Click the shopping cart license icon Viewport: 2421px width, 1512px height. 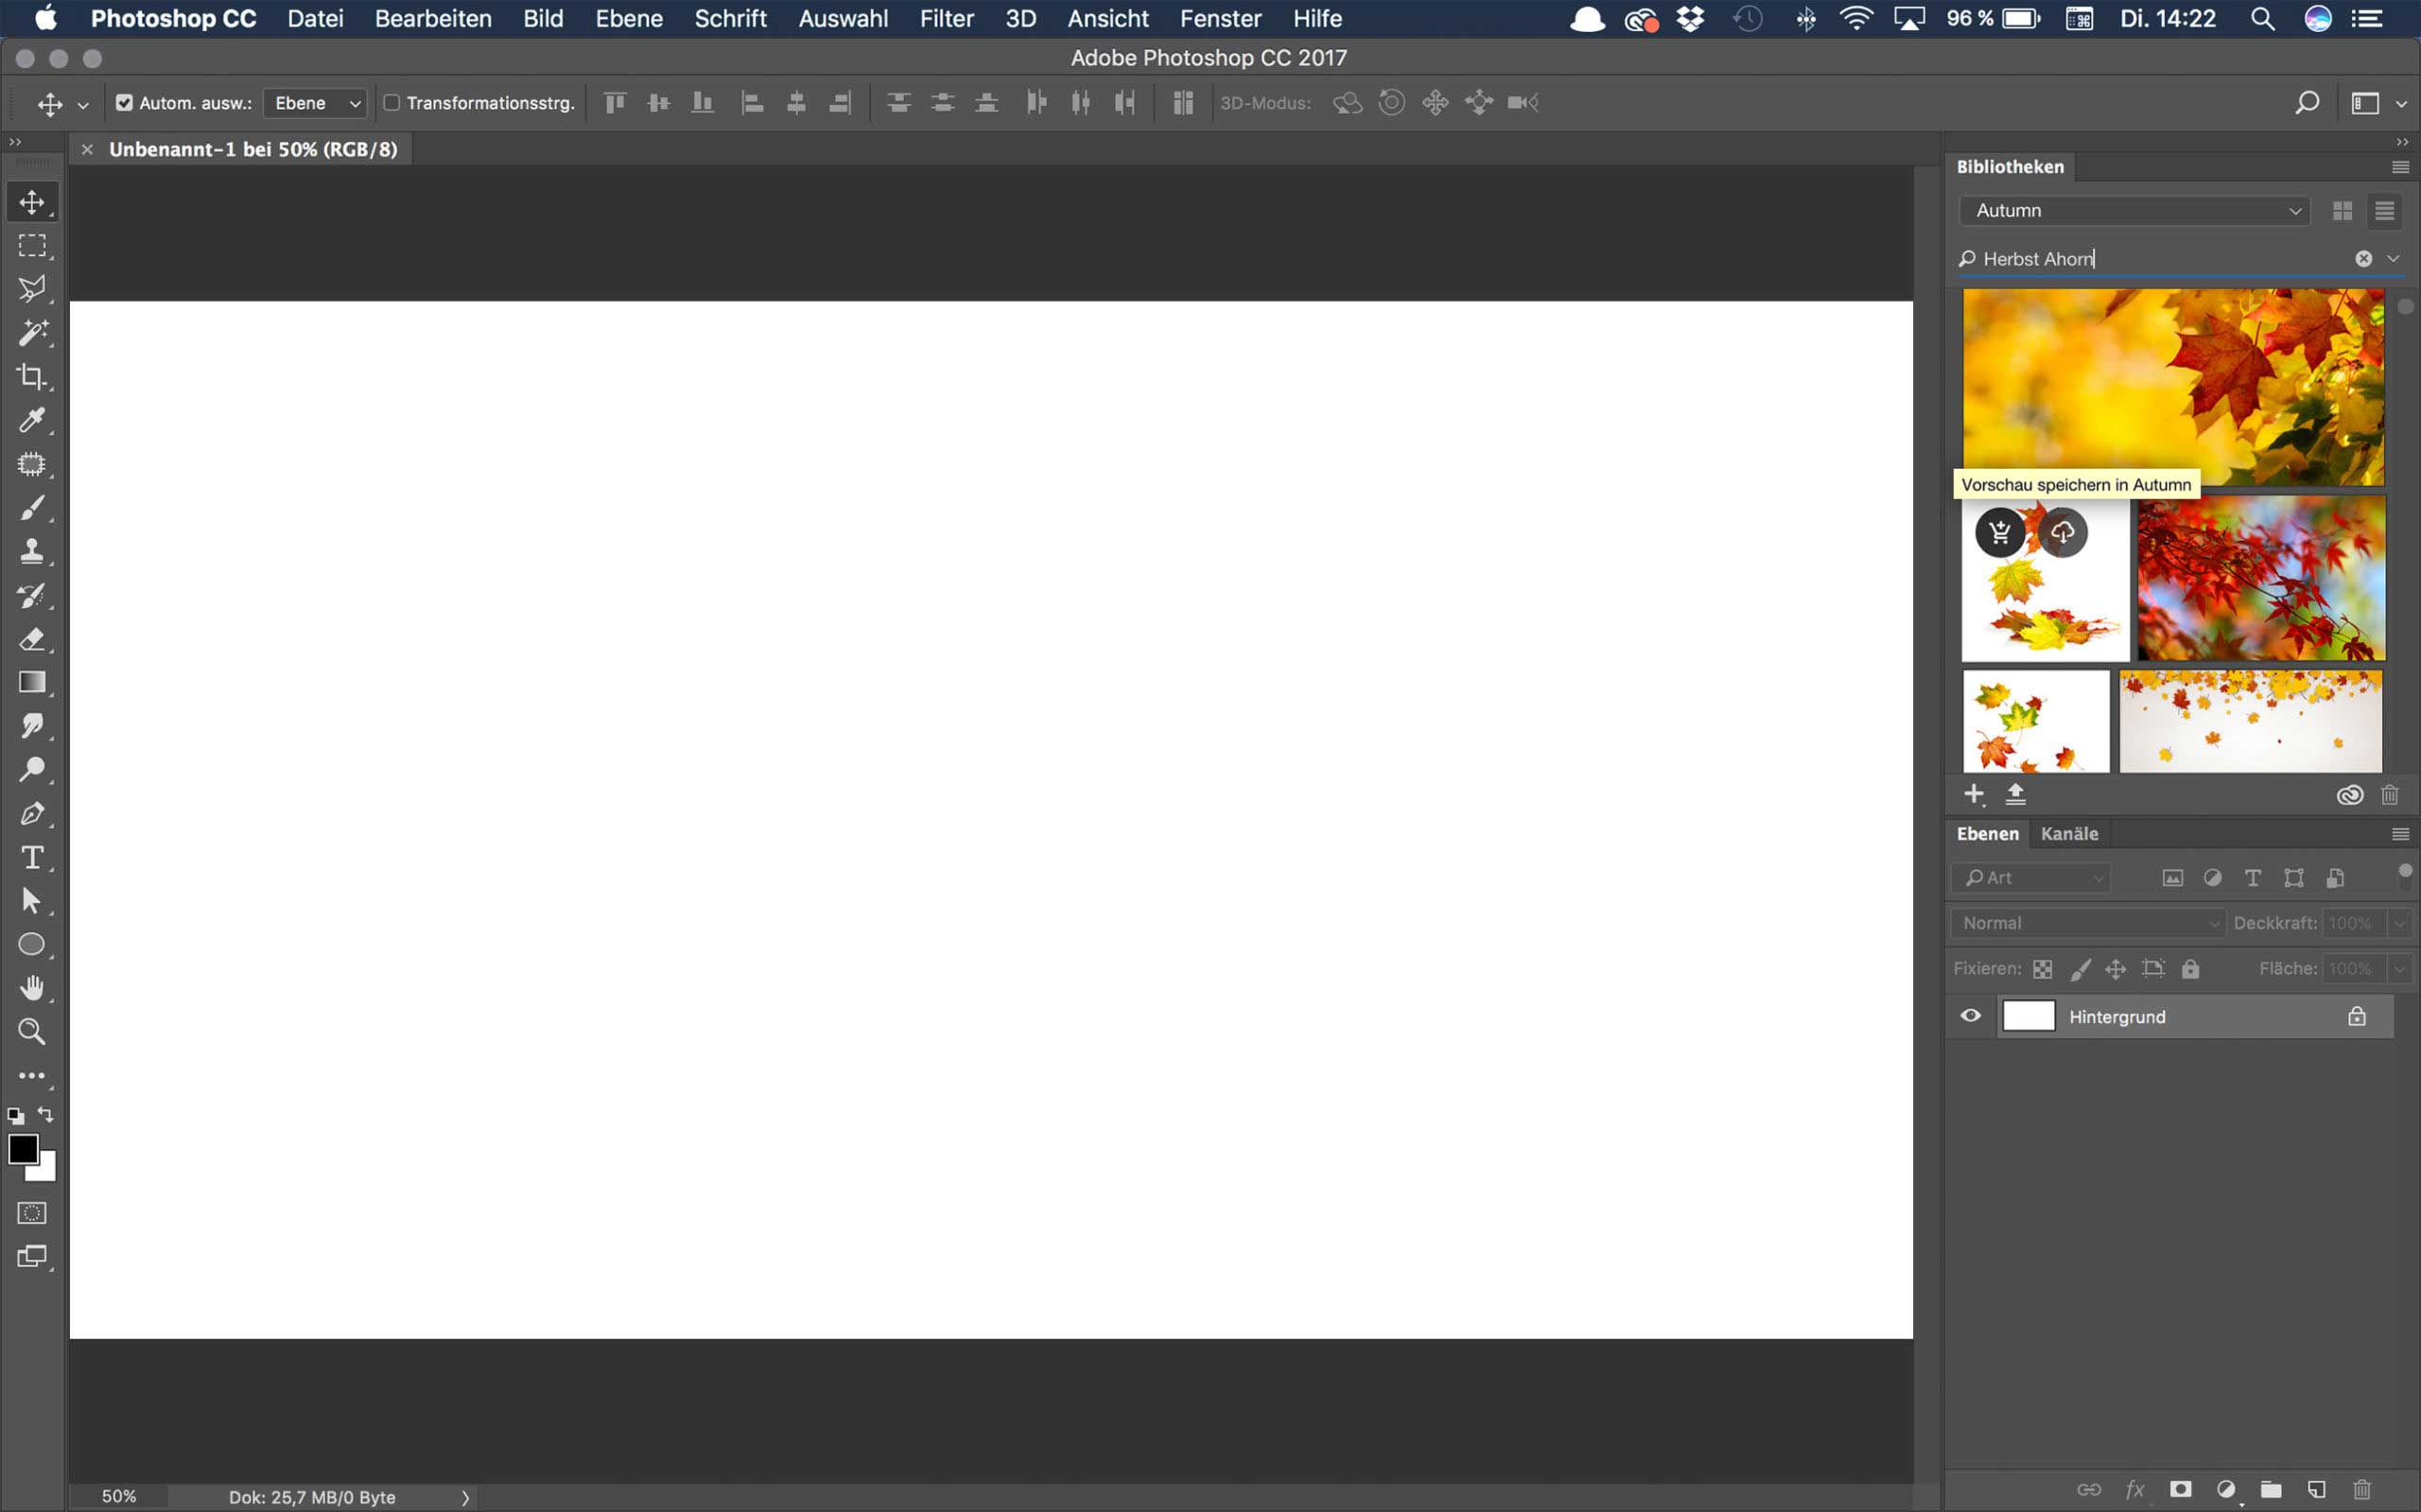[x=1999, y=533]
